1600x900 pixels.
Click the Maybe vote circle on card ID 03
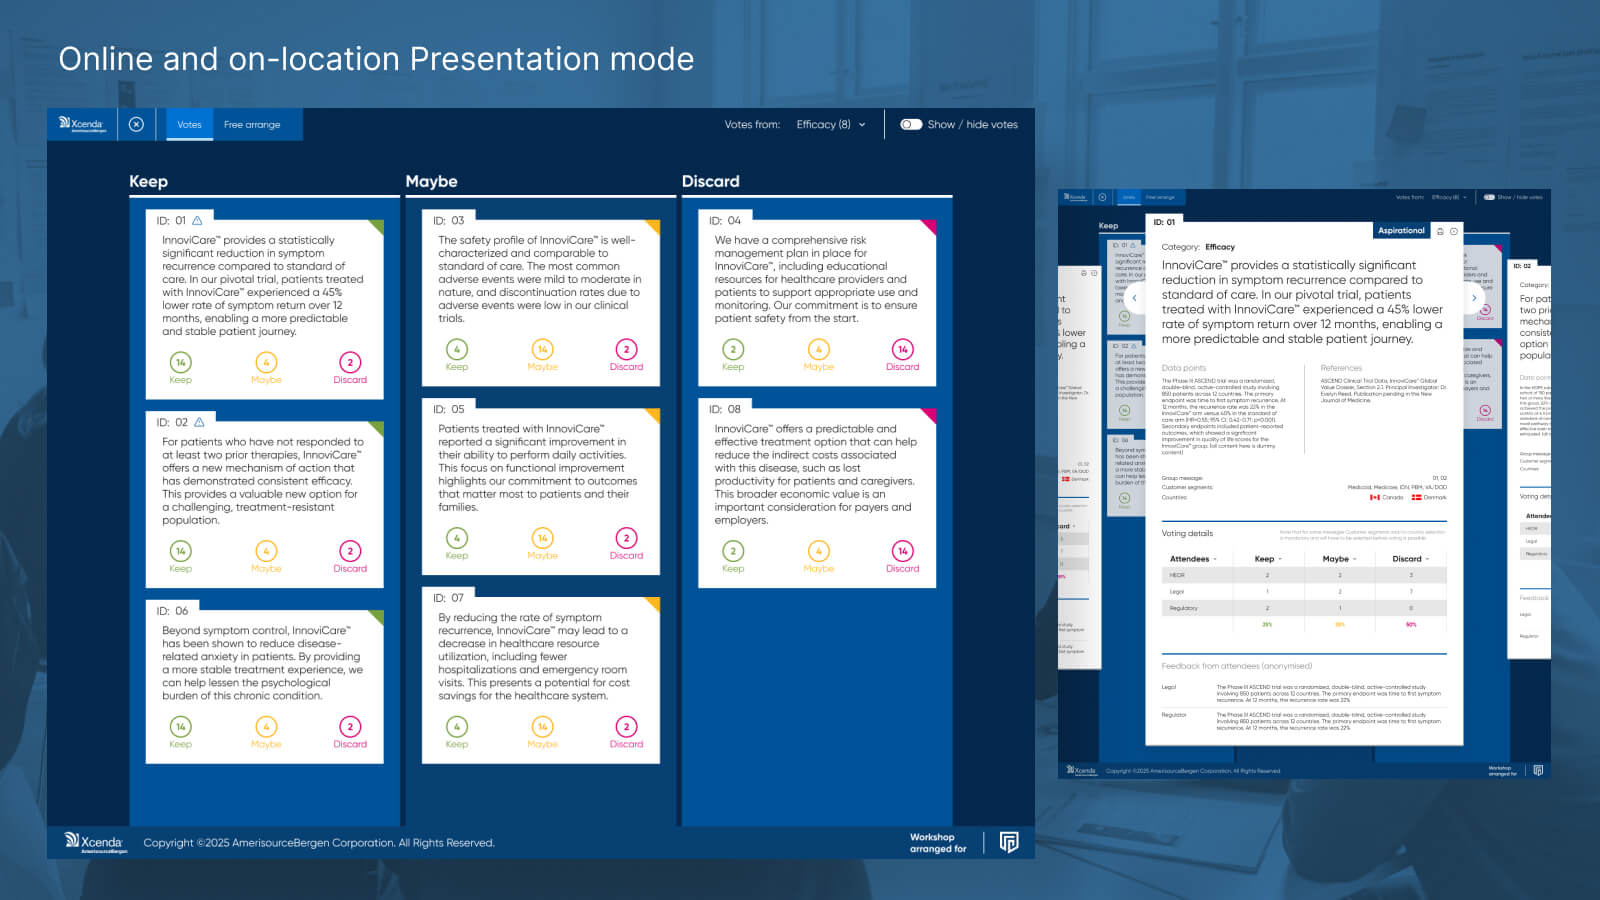coord(542,350)
